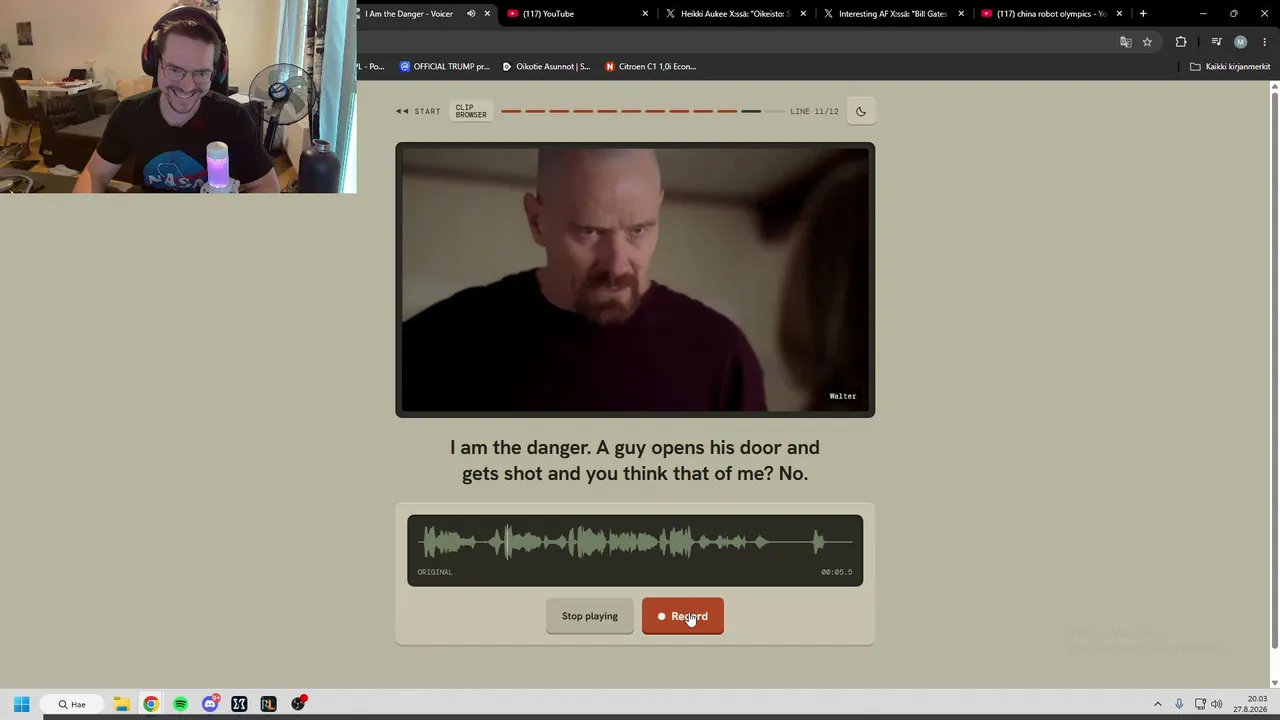The height and width of the screenshot is (720, 1280).
Task: Open the Chrome profile avatar
Action: (x=1240, y=42)
